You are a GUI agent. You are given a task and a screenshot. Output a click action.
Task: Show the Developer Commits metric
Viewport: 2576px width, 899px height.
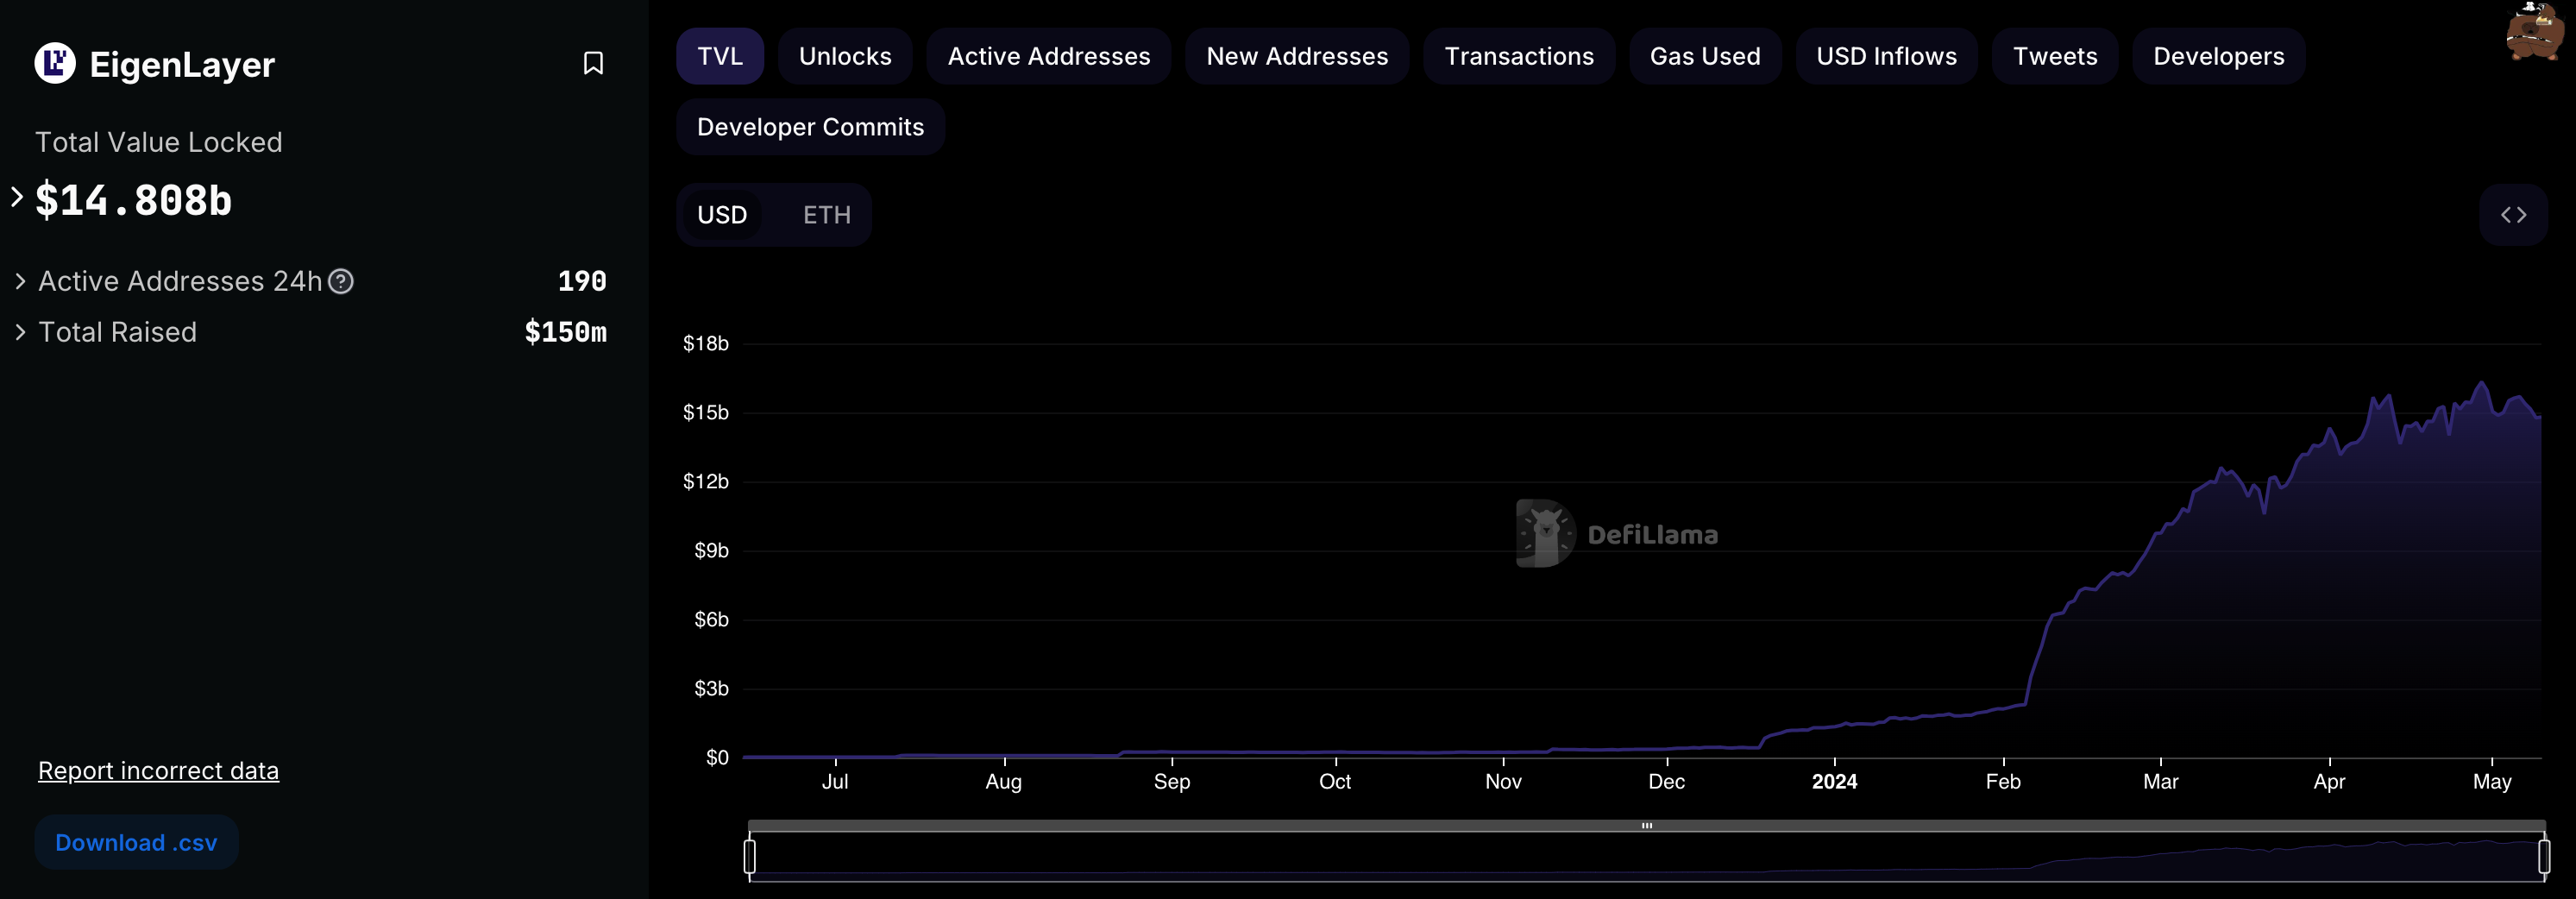(810, 127)
